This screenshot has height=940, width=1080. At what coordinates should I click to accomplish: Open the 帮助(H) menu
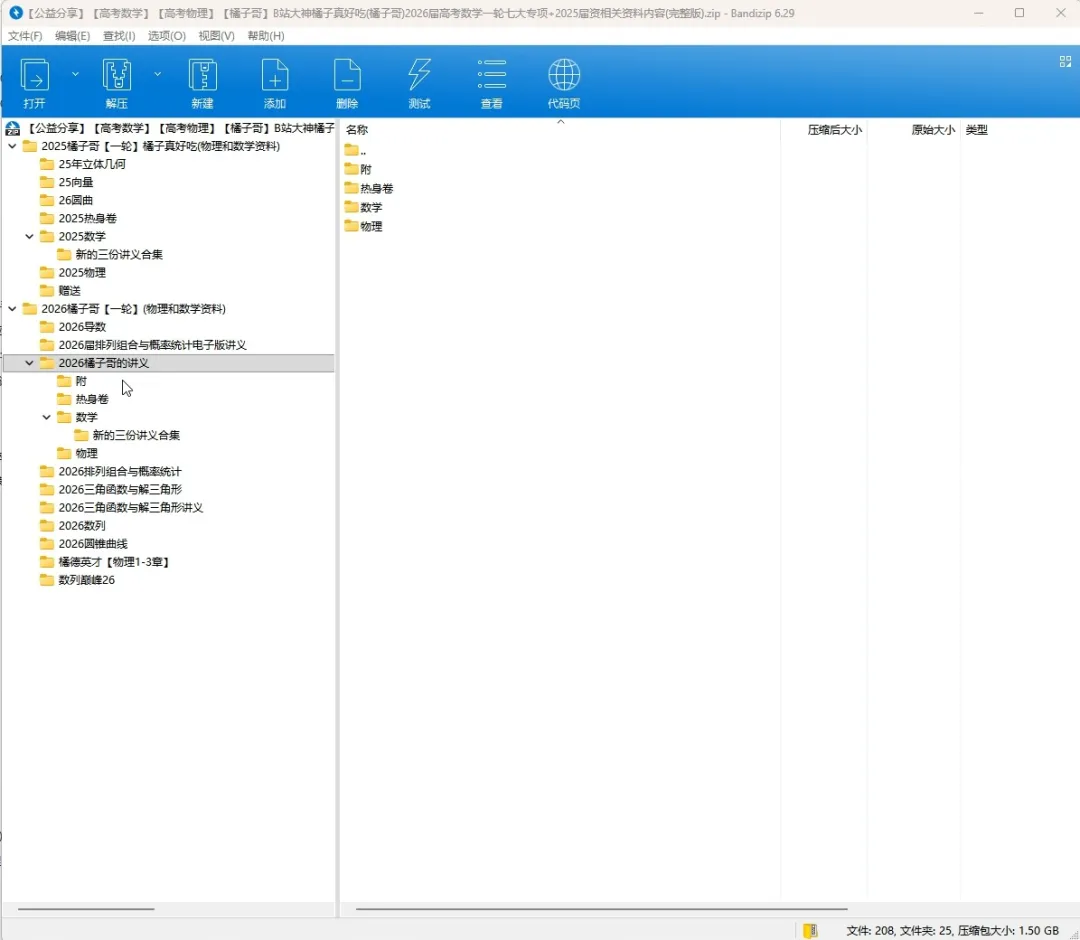click(266, 36)
